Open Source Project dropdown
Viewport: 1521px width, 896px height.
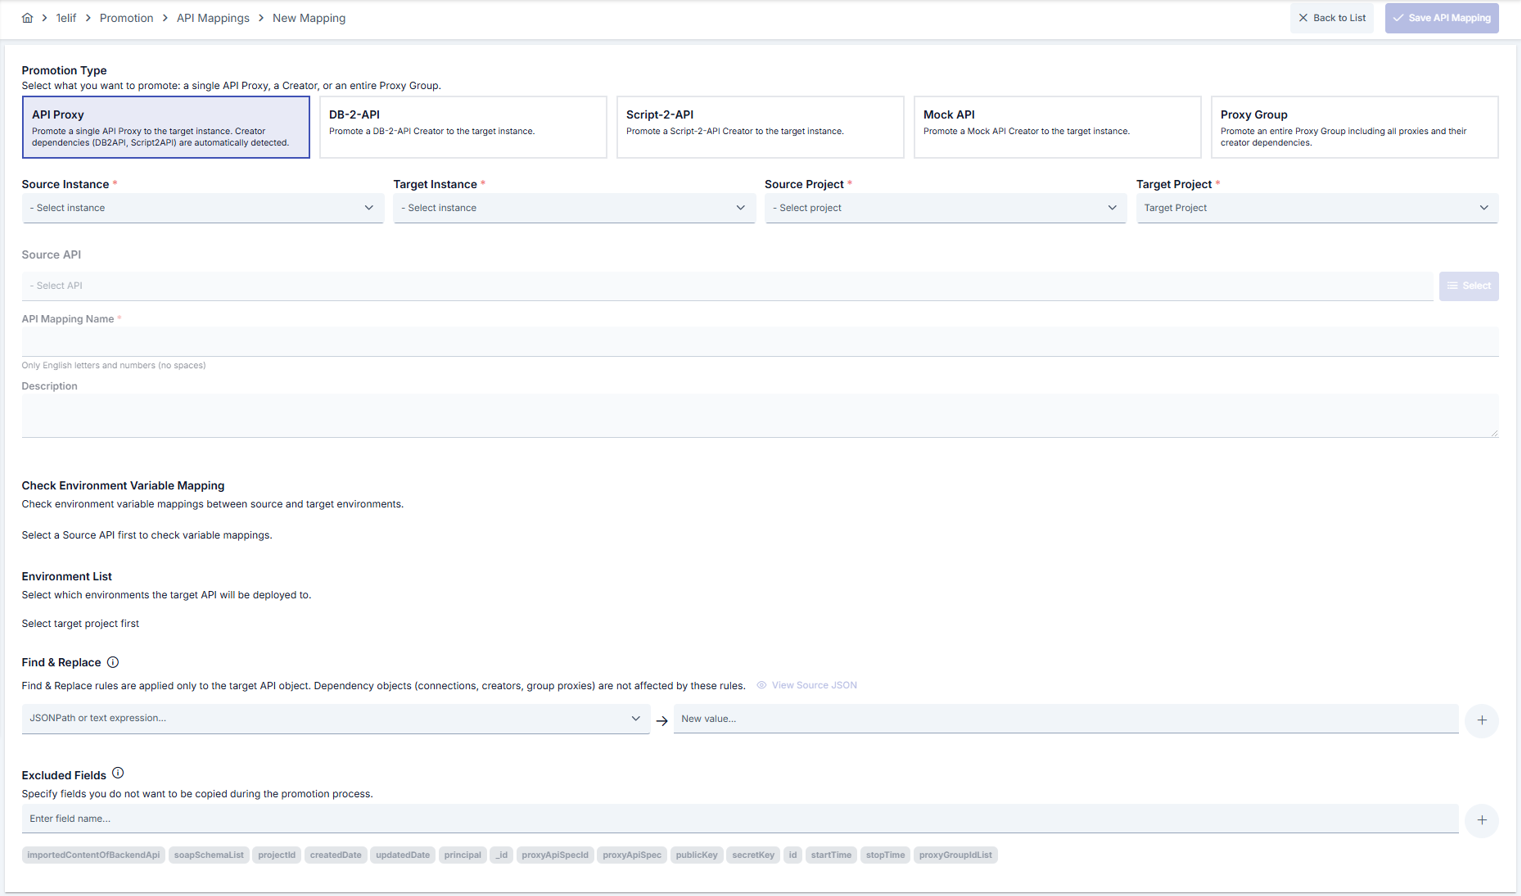tap(945, 208)
